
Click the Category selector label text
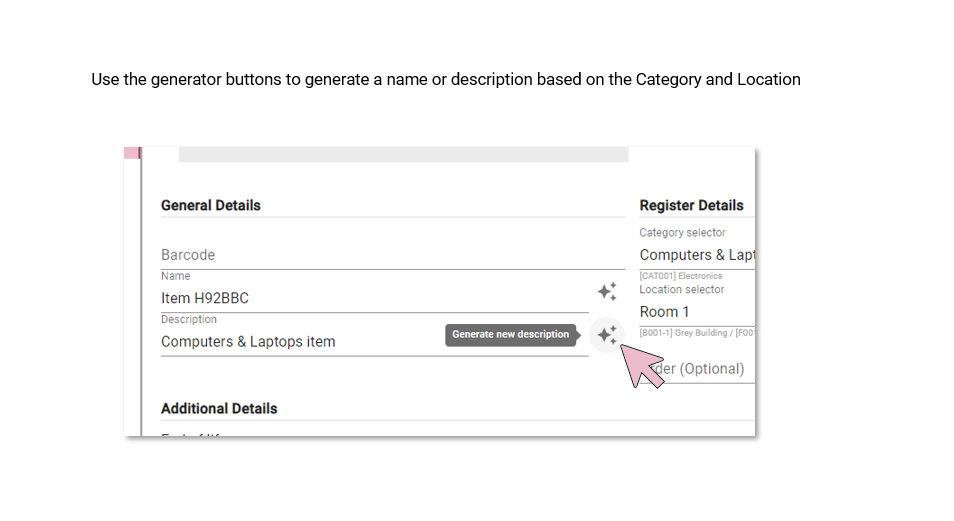[682, 233]
